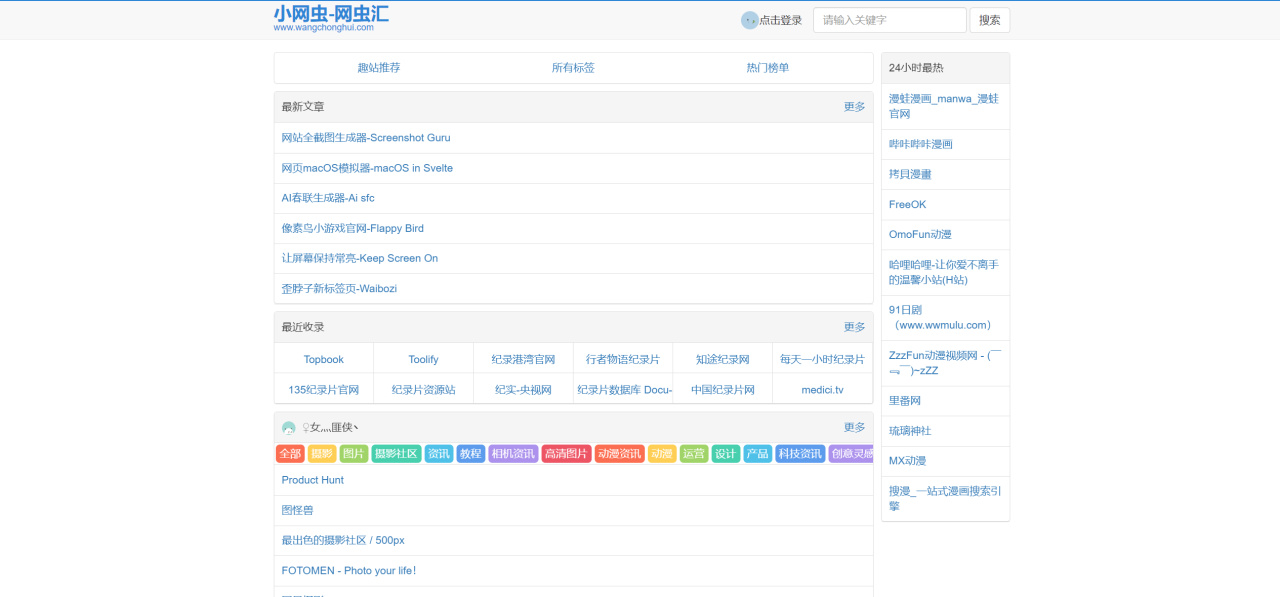Viewport: 1280px width, 597px height.
Task: Open FOTOMEN - Photo your life entry
Action: 349,570
